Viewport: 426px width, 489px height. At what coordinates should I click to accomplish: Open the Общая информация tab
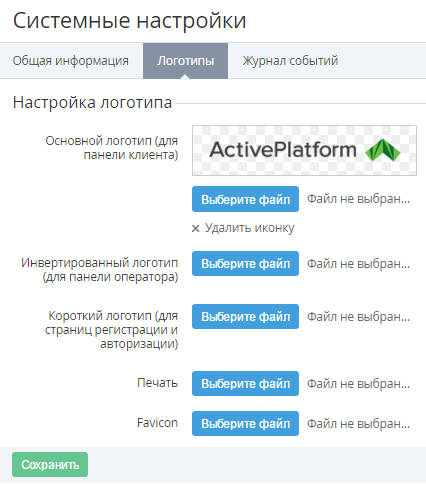coord(71,61)
